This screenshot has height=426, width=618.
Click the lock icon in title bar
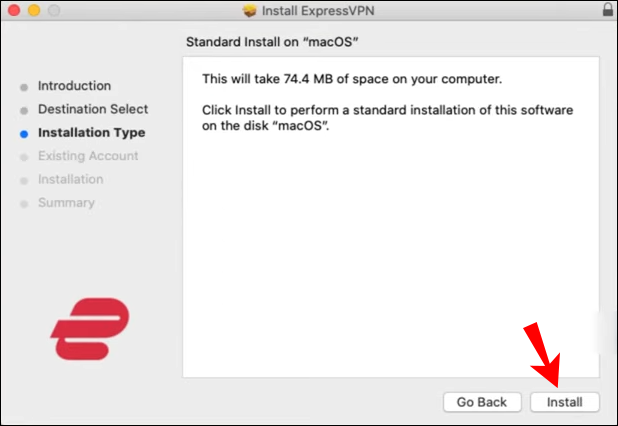point(607,11)
